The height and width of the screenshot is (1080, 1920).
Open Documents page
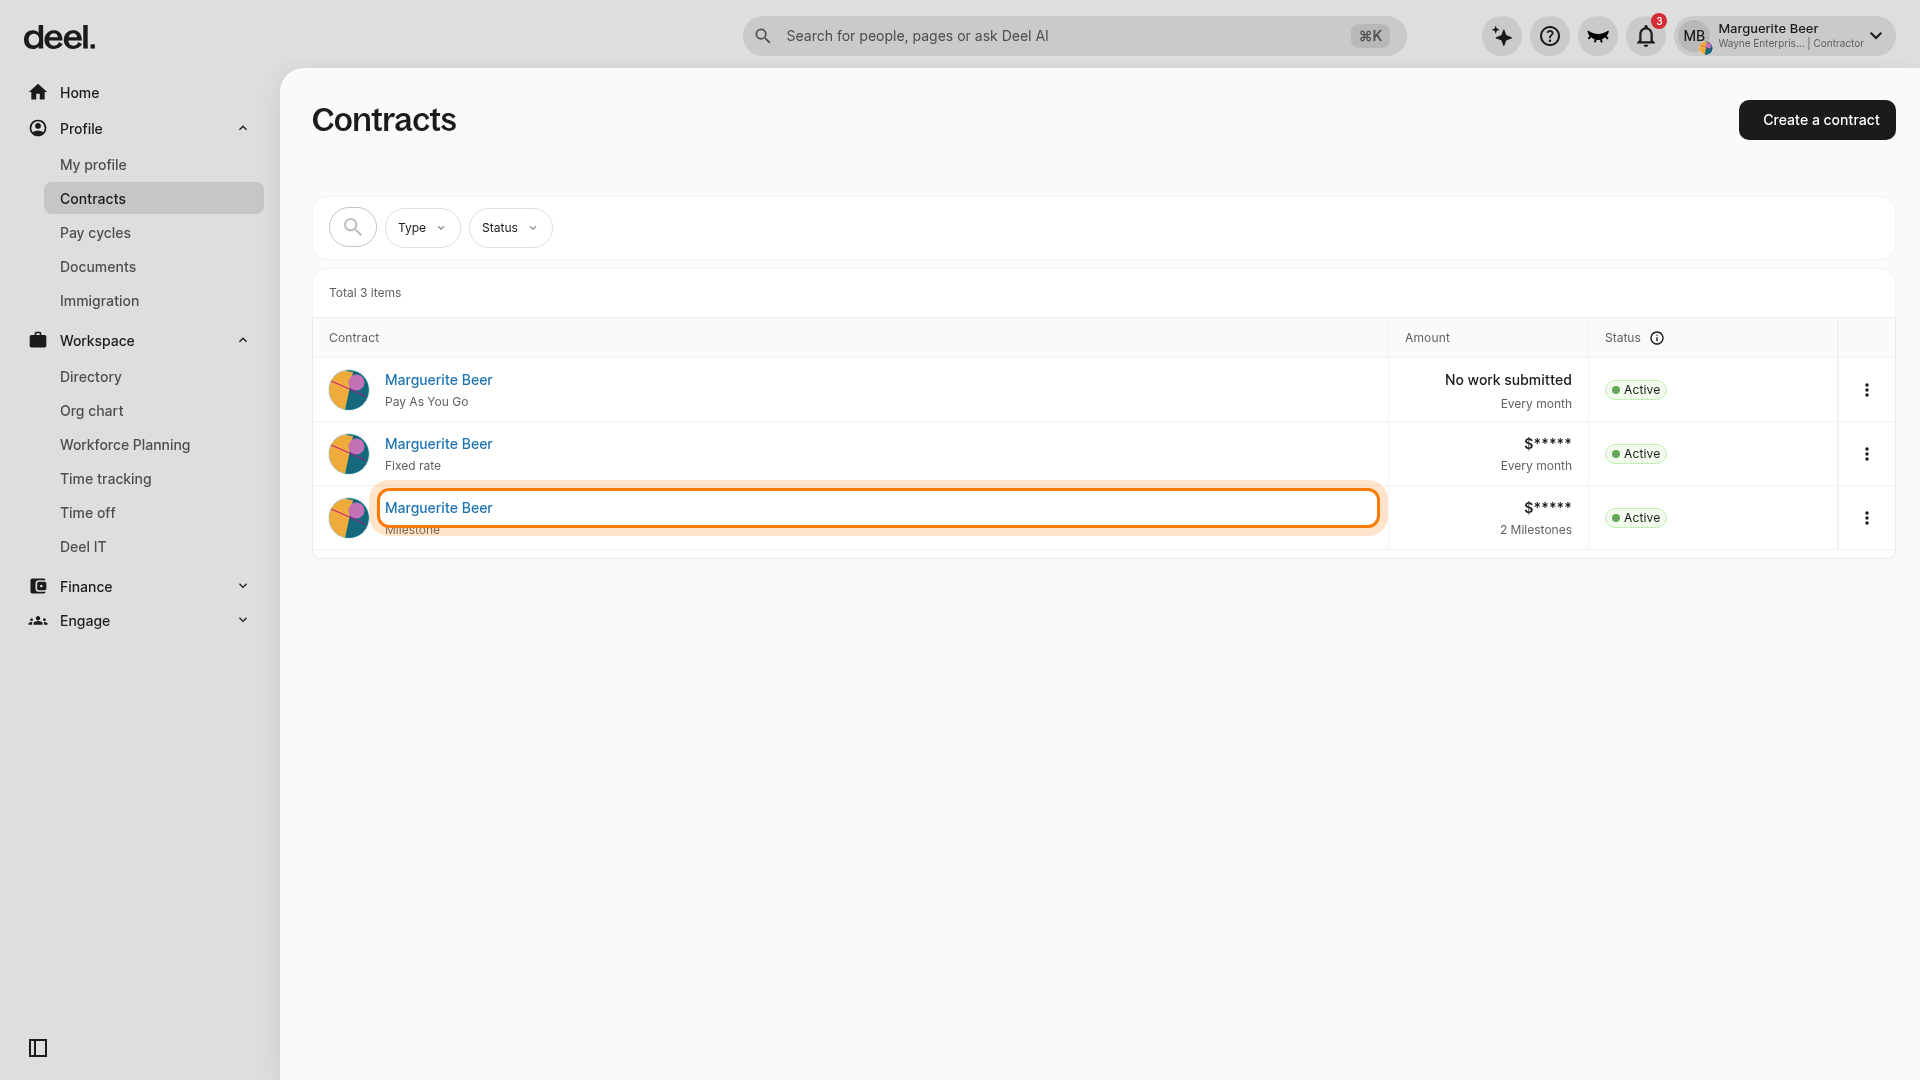point(98,267)
